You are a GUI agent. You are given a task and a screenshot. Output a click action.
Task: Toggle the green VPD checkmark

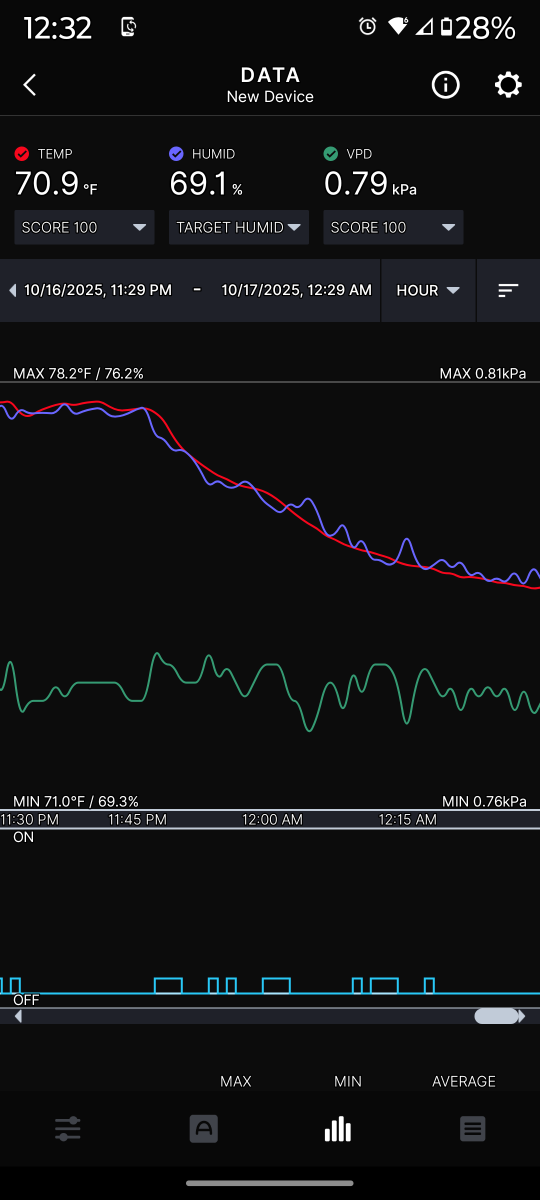pyautogui.click(x=331, y=154)
